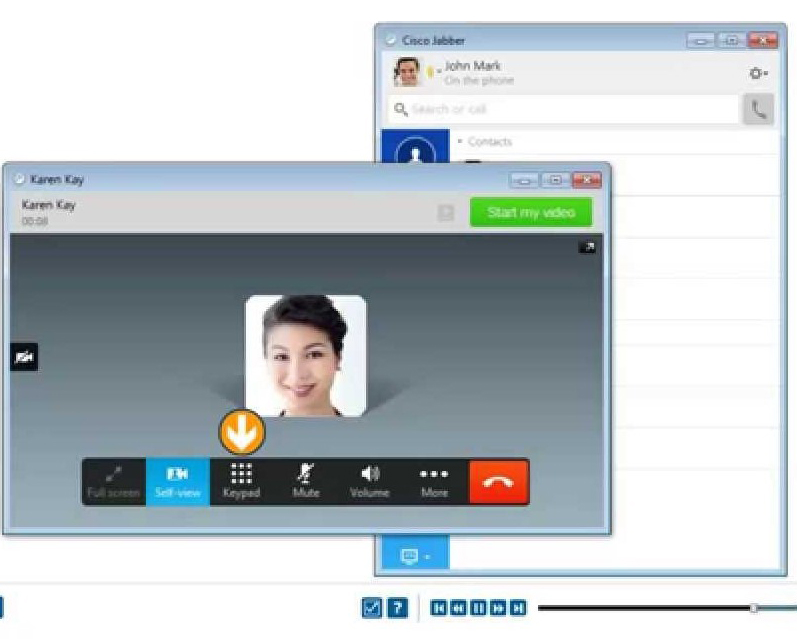Close the Karen Kay call window
The image size is (797, 639).
pyautogui.click(x=587, y=180)
